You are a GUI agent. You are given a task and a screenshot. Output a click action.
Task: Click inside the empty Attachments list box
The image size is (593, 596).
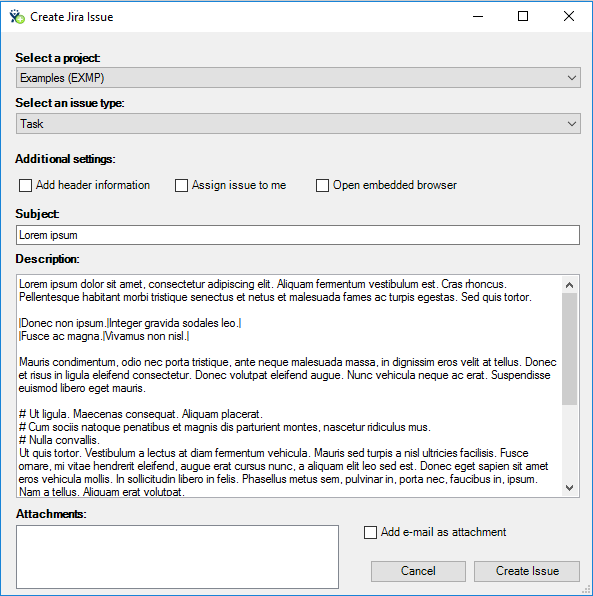click(x=177, y=557)
